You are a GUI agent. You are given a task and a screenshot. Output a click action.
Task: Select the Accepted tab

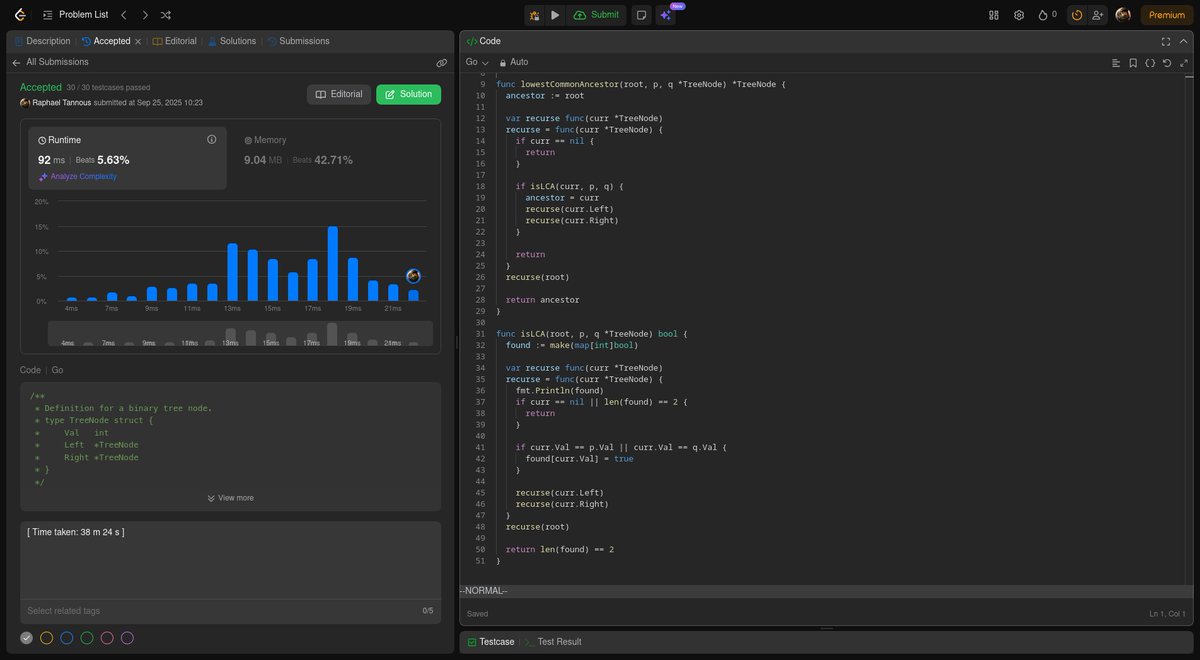coord(106,41)
